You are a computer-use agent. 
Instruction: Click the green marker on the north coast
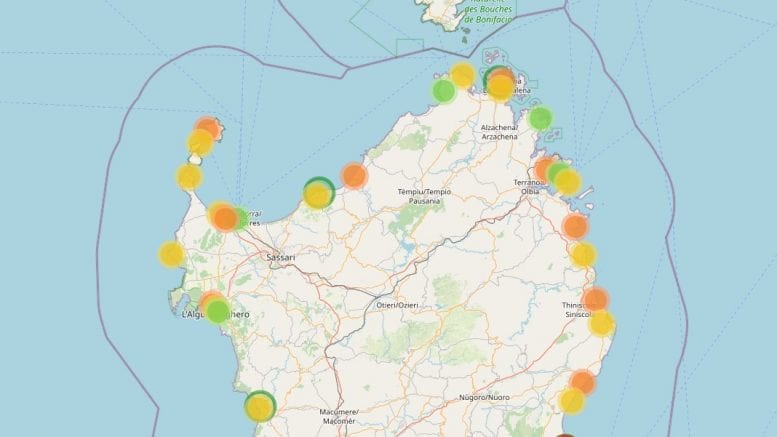click(x=444, y=91)
